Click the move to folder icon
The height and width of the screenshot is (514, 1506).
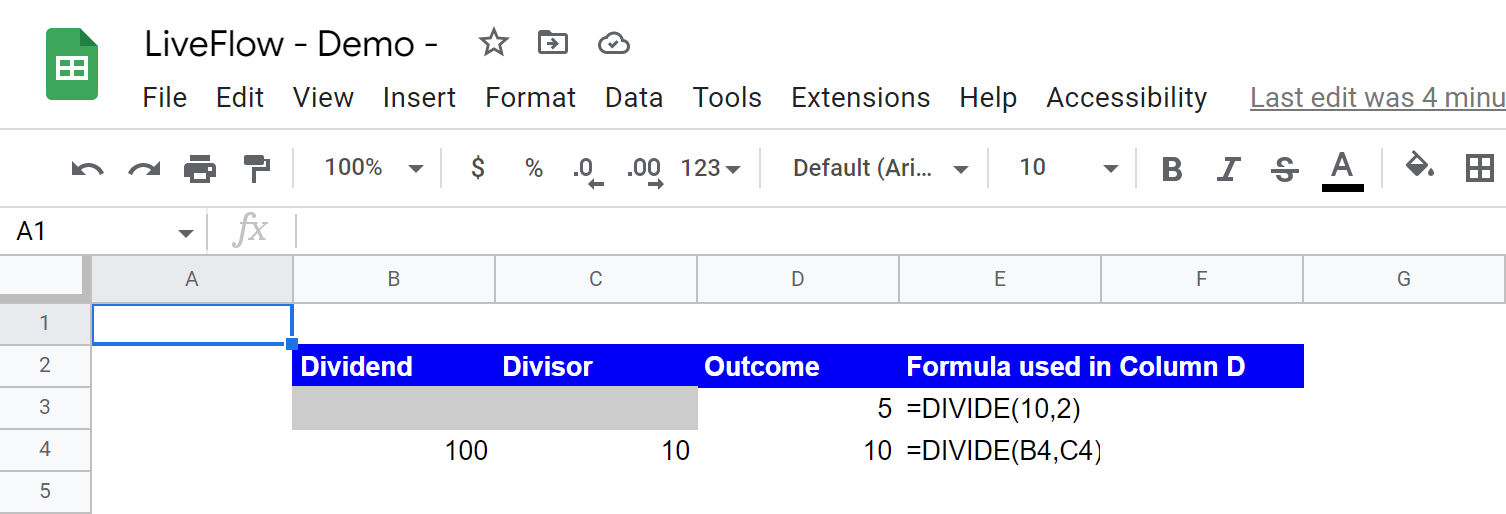coord(552,43)
